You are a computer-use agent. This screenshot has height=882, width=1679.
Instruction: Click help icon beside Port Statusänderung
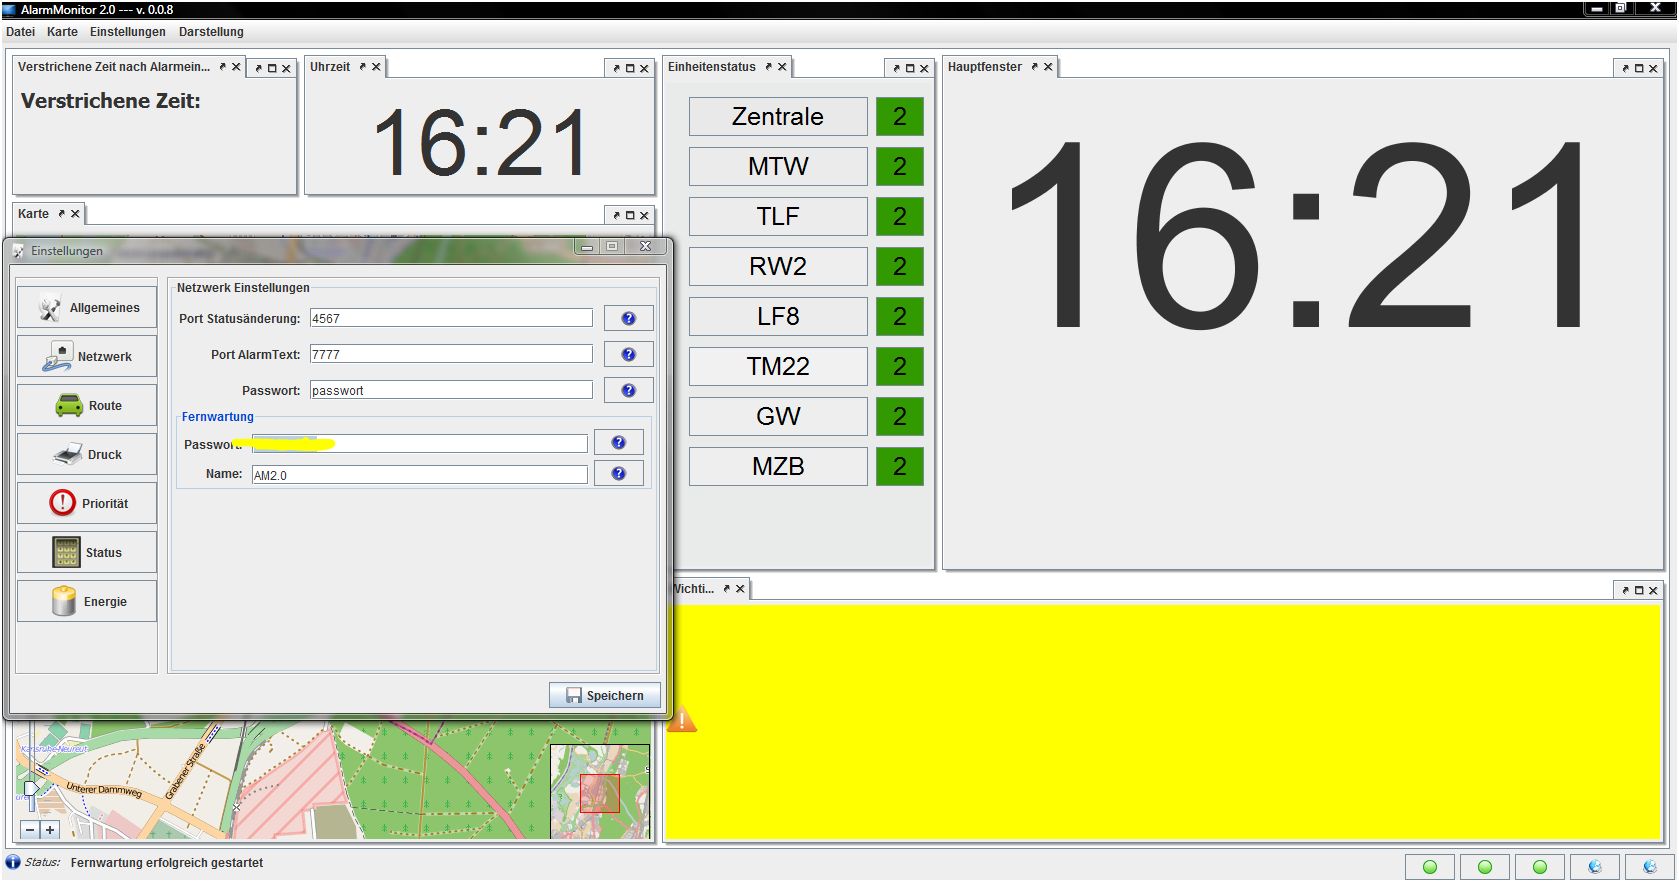click(x=628, y=319)
